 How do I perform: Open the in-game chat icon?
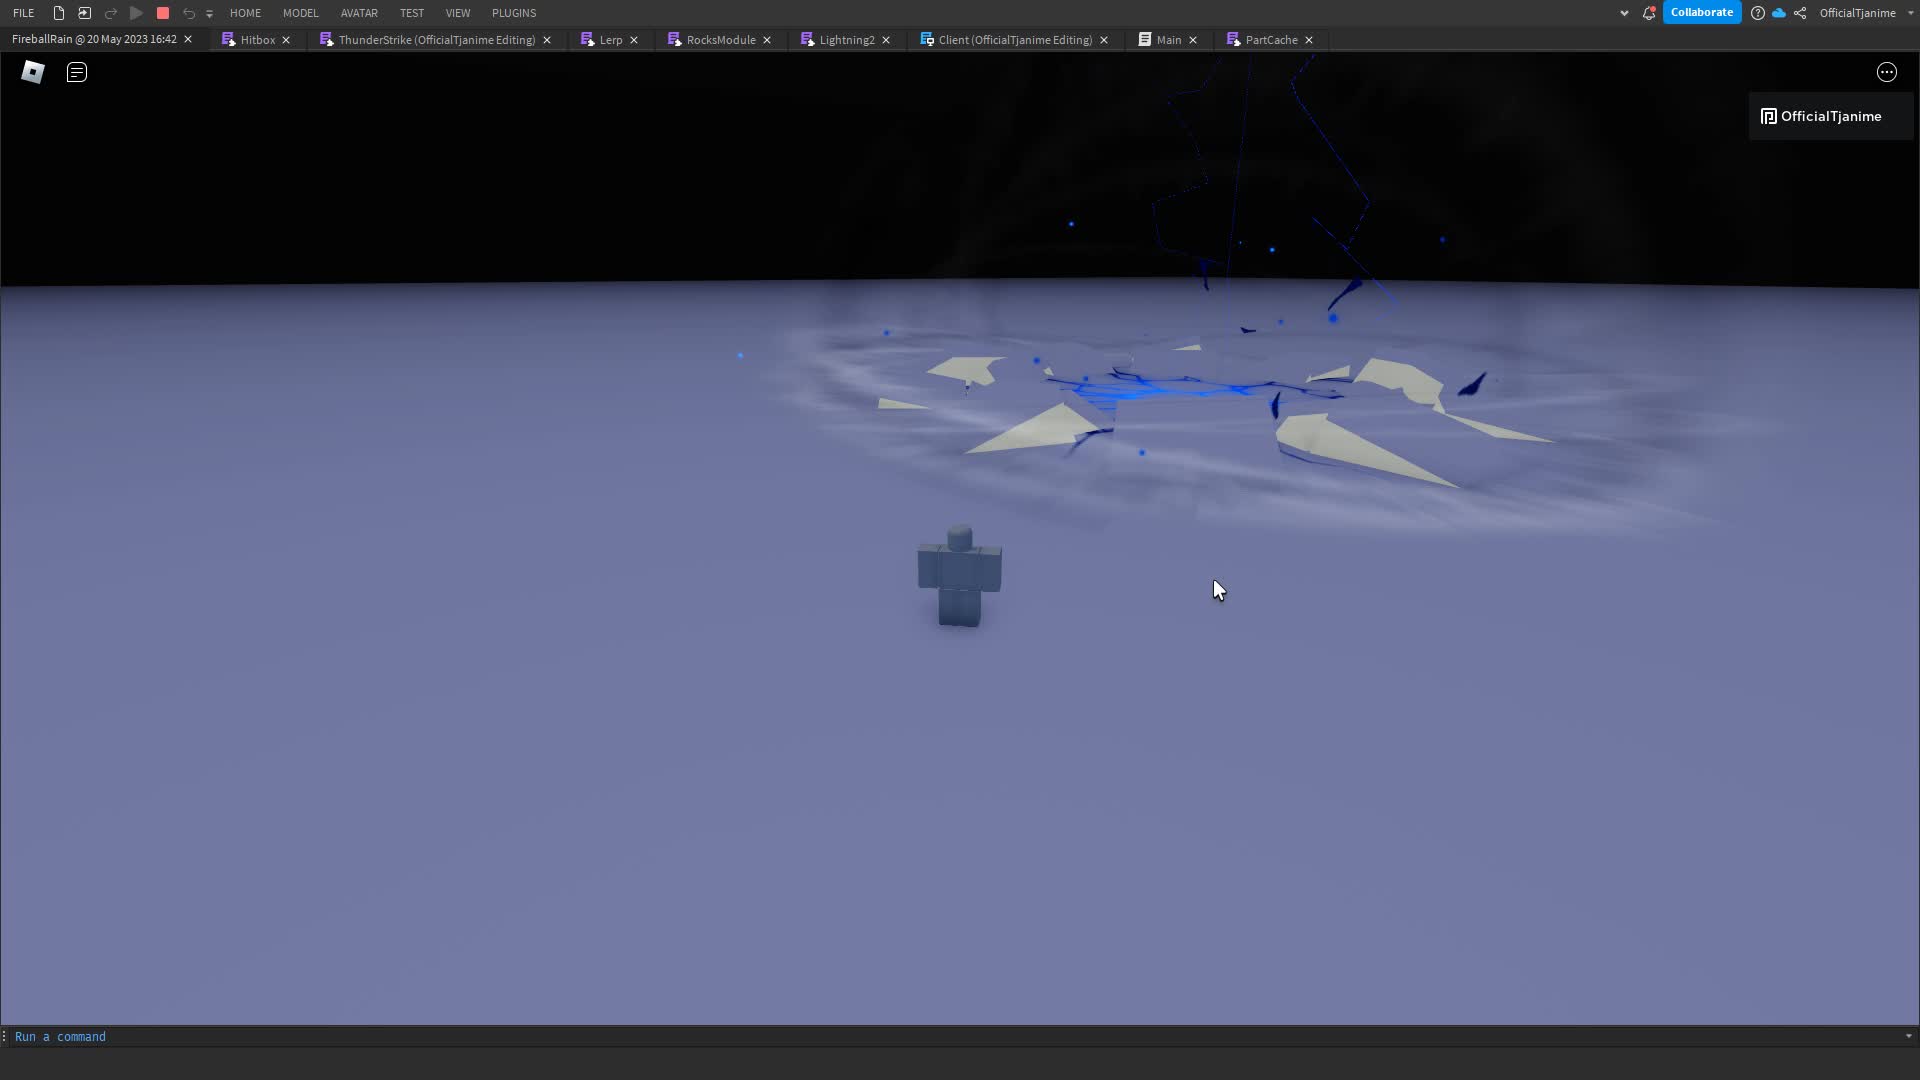coord(77,72)
